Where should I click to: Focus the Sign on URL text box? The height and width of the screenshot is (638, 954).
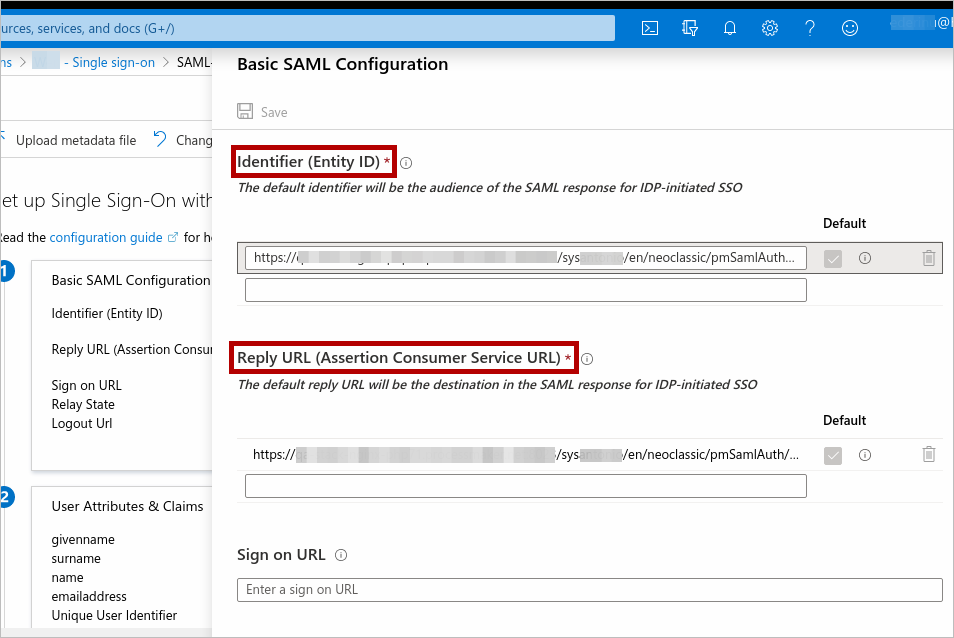pyautogui.click(x=589, y=590)
